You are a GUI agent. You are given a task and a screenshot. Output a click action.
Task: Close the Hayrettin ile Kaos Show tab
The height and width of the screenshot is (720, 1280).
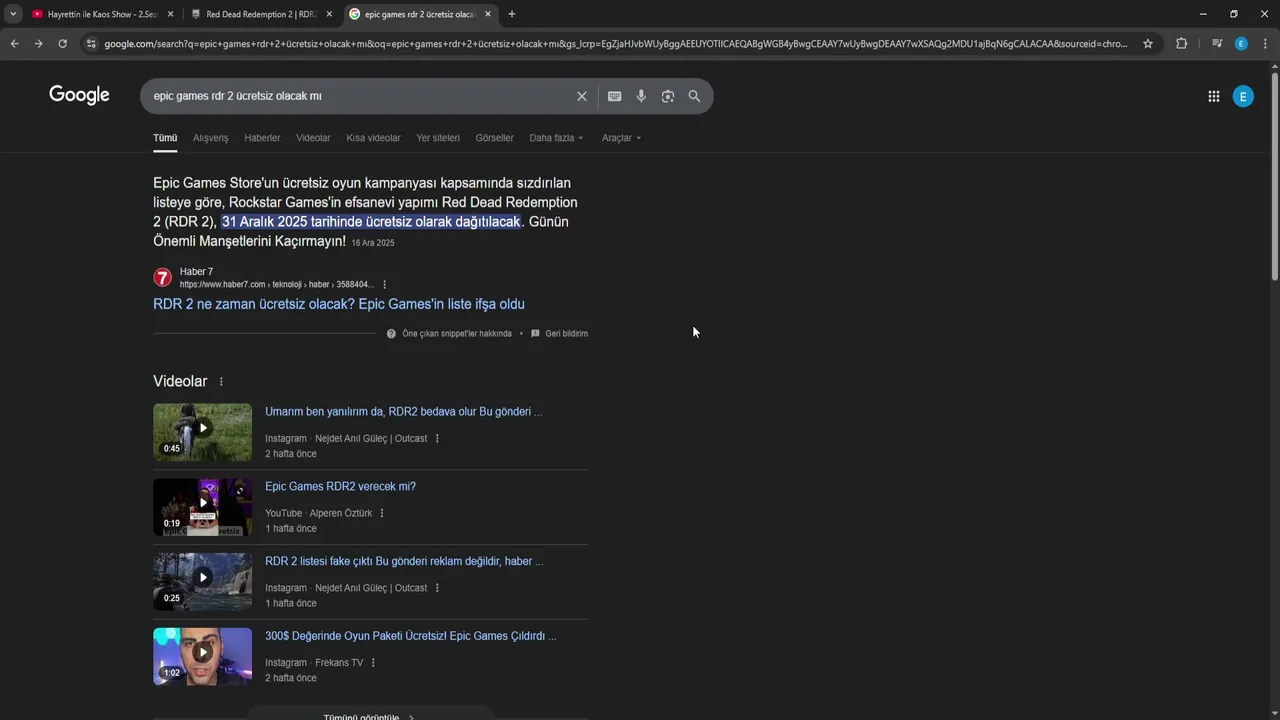pyautogui.click(x=170, y=14)
